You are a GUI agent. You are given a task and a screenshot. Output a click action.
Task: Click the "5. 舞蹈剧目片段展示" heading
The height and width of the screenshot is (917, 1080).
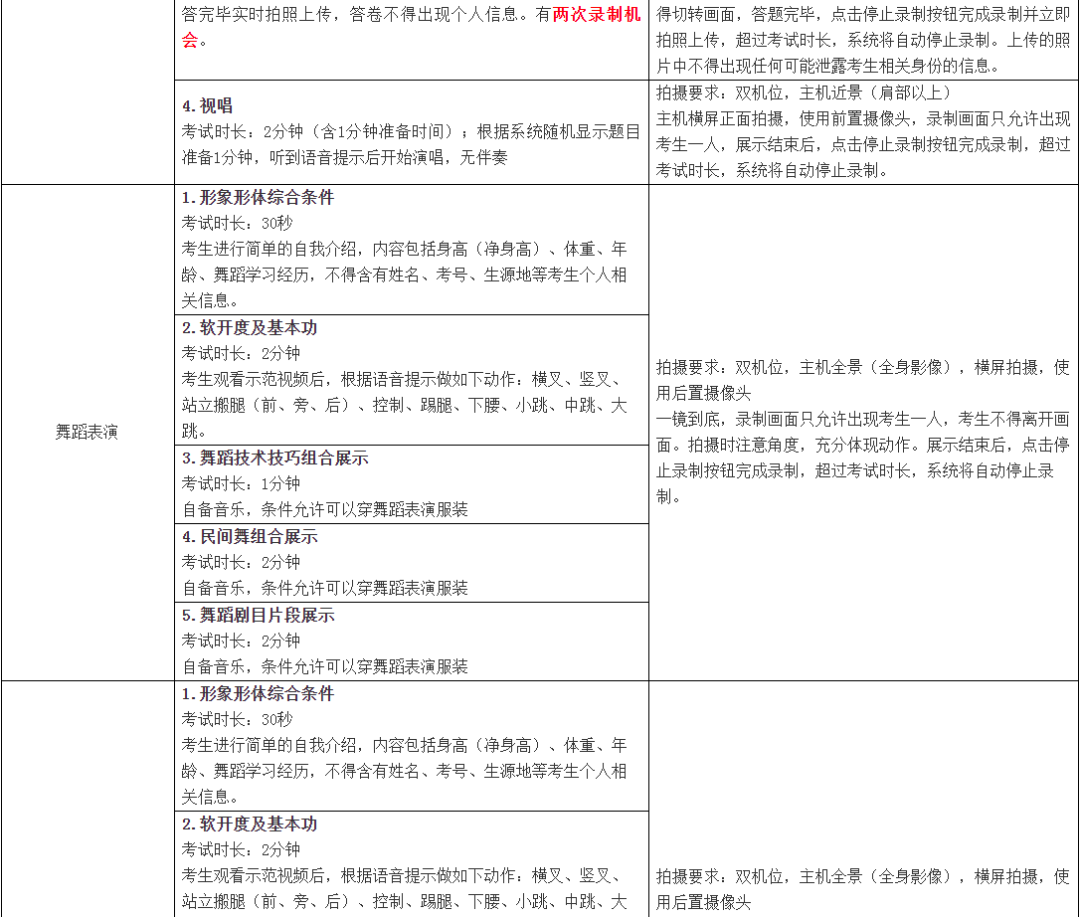[258, 615]
